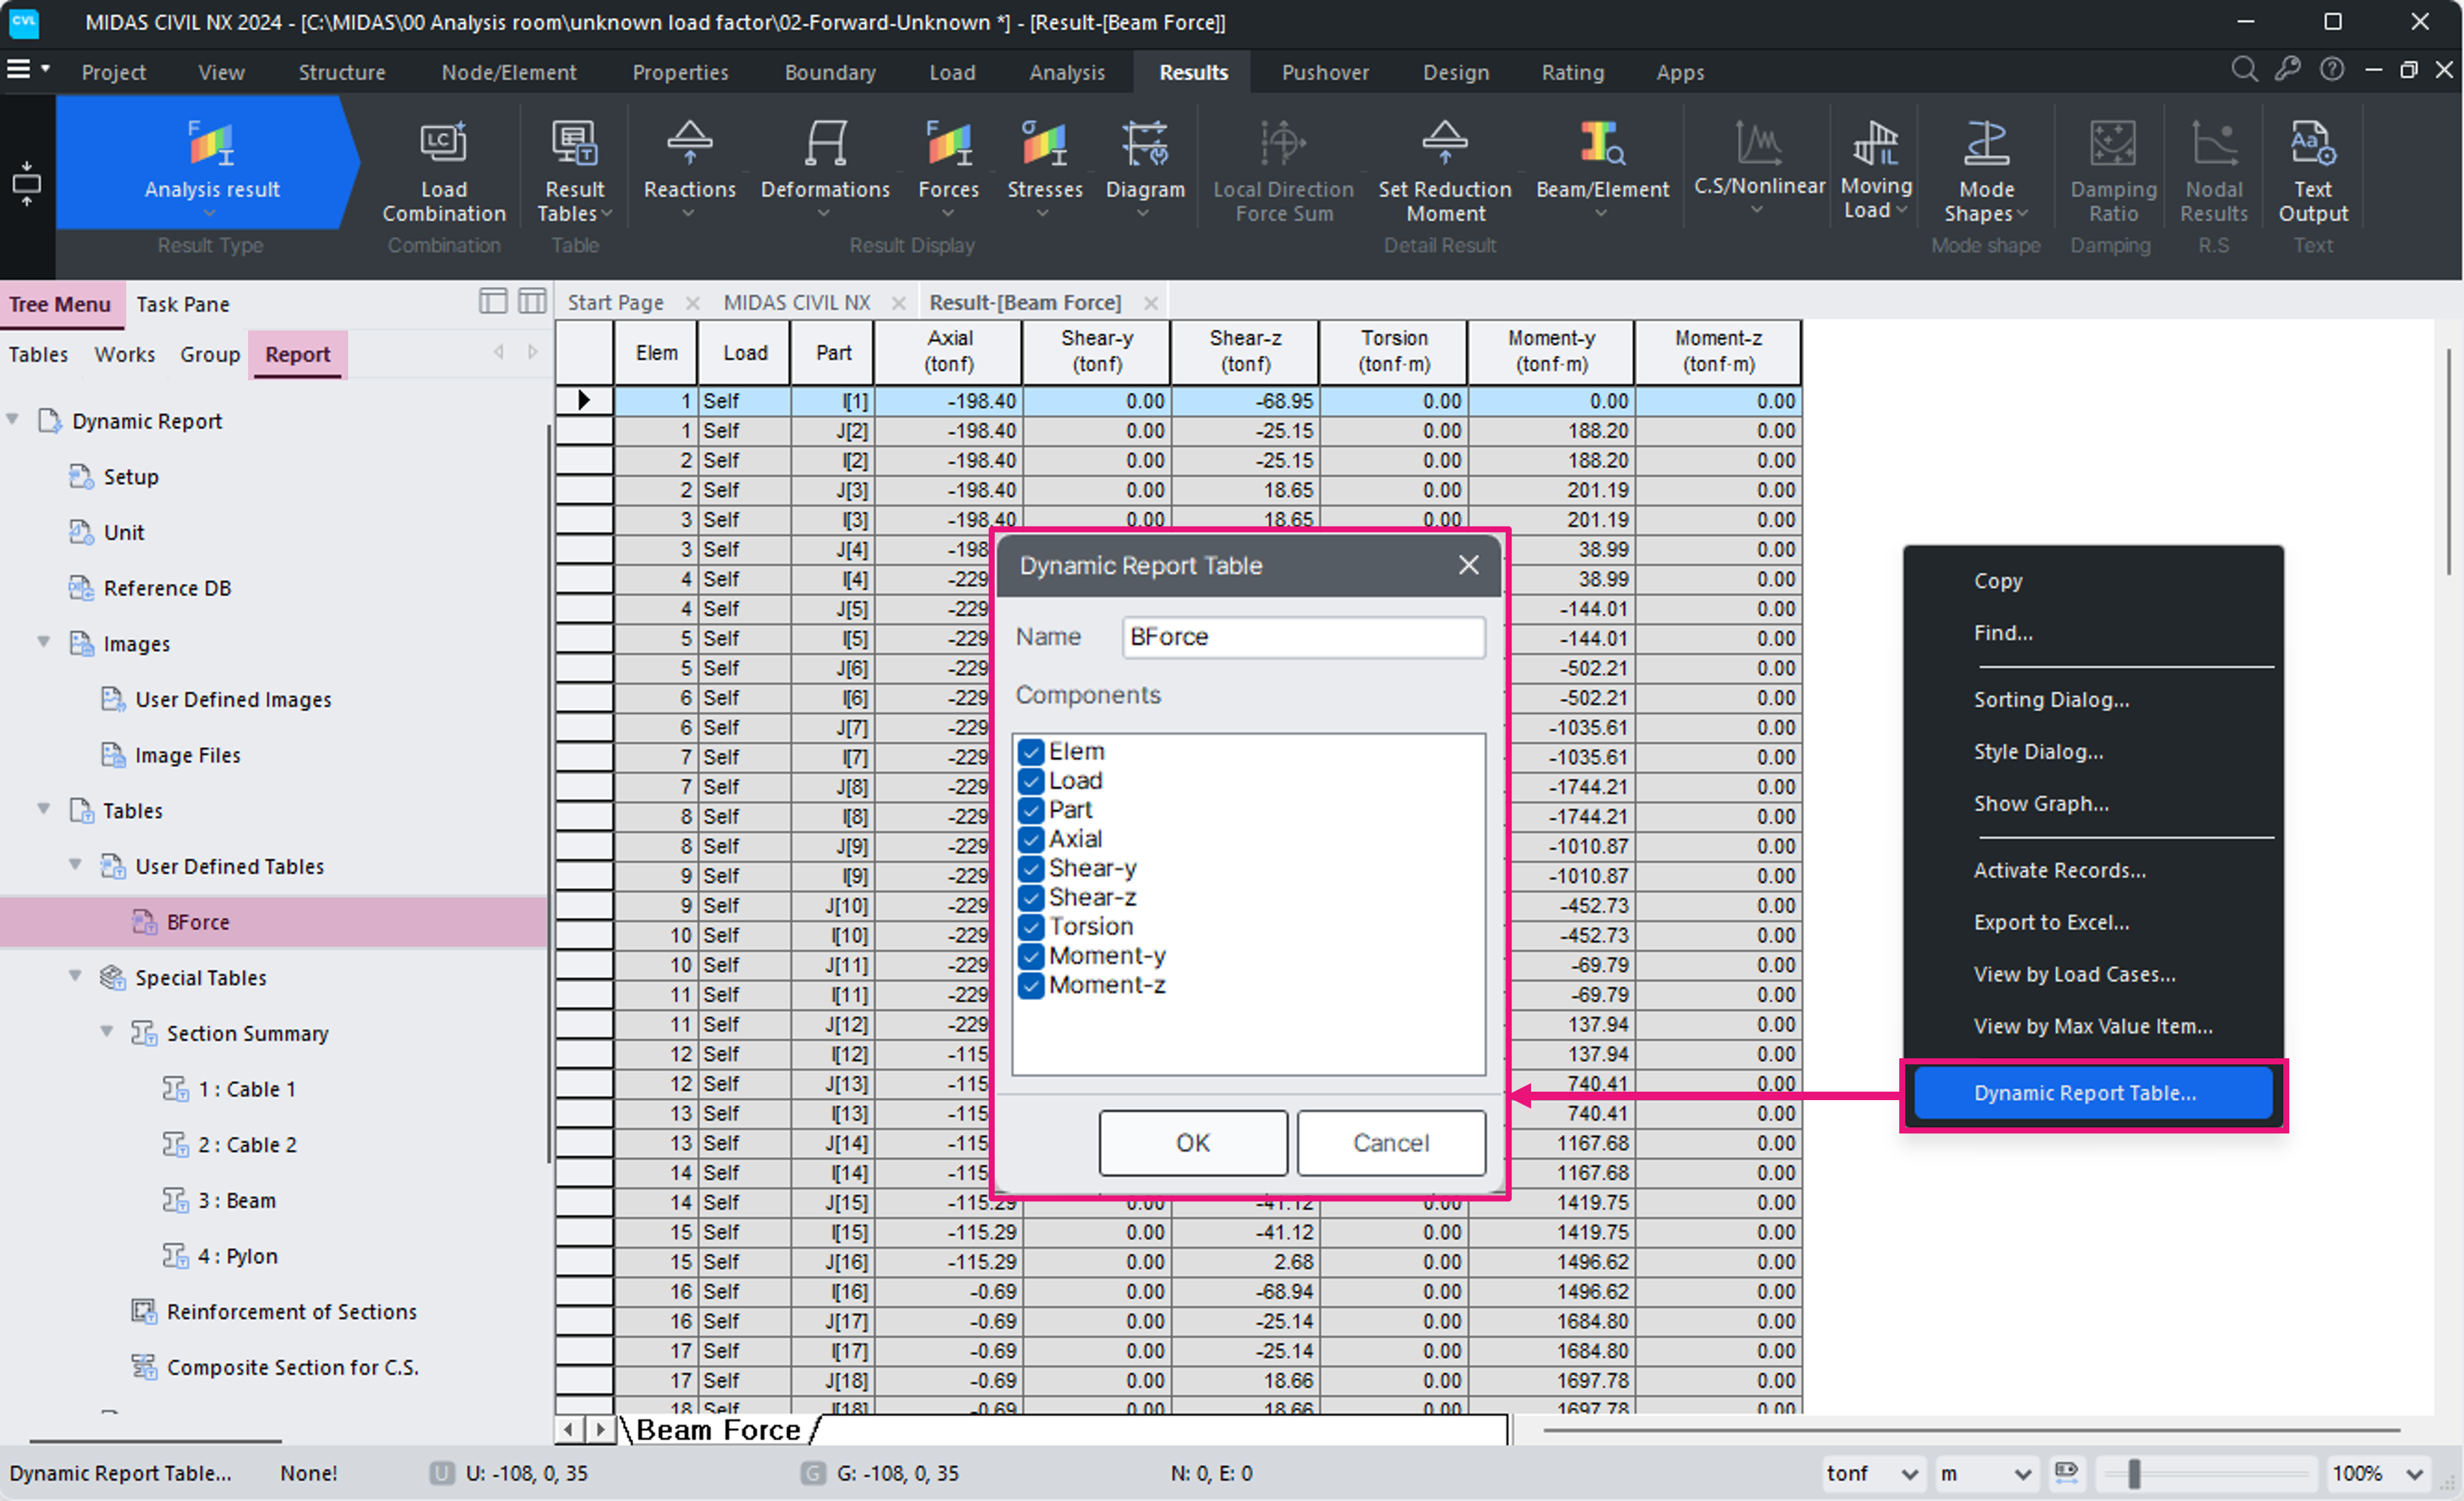2464x1501 pixels.
Task: Open Local Direction Force Sum tool
Action: [x=1283, y=171]
